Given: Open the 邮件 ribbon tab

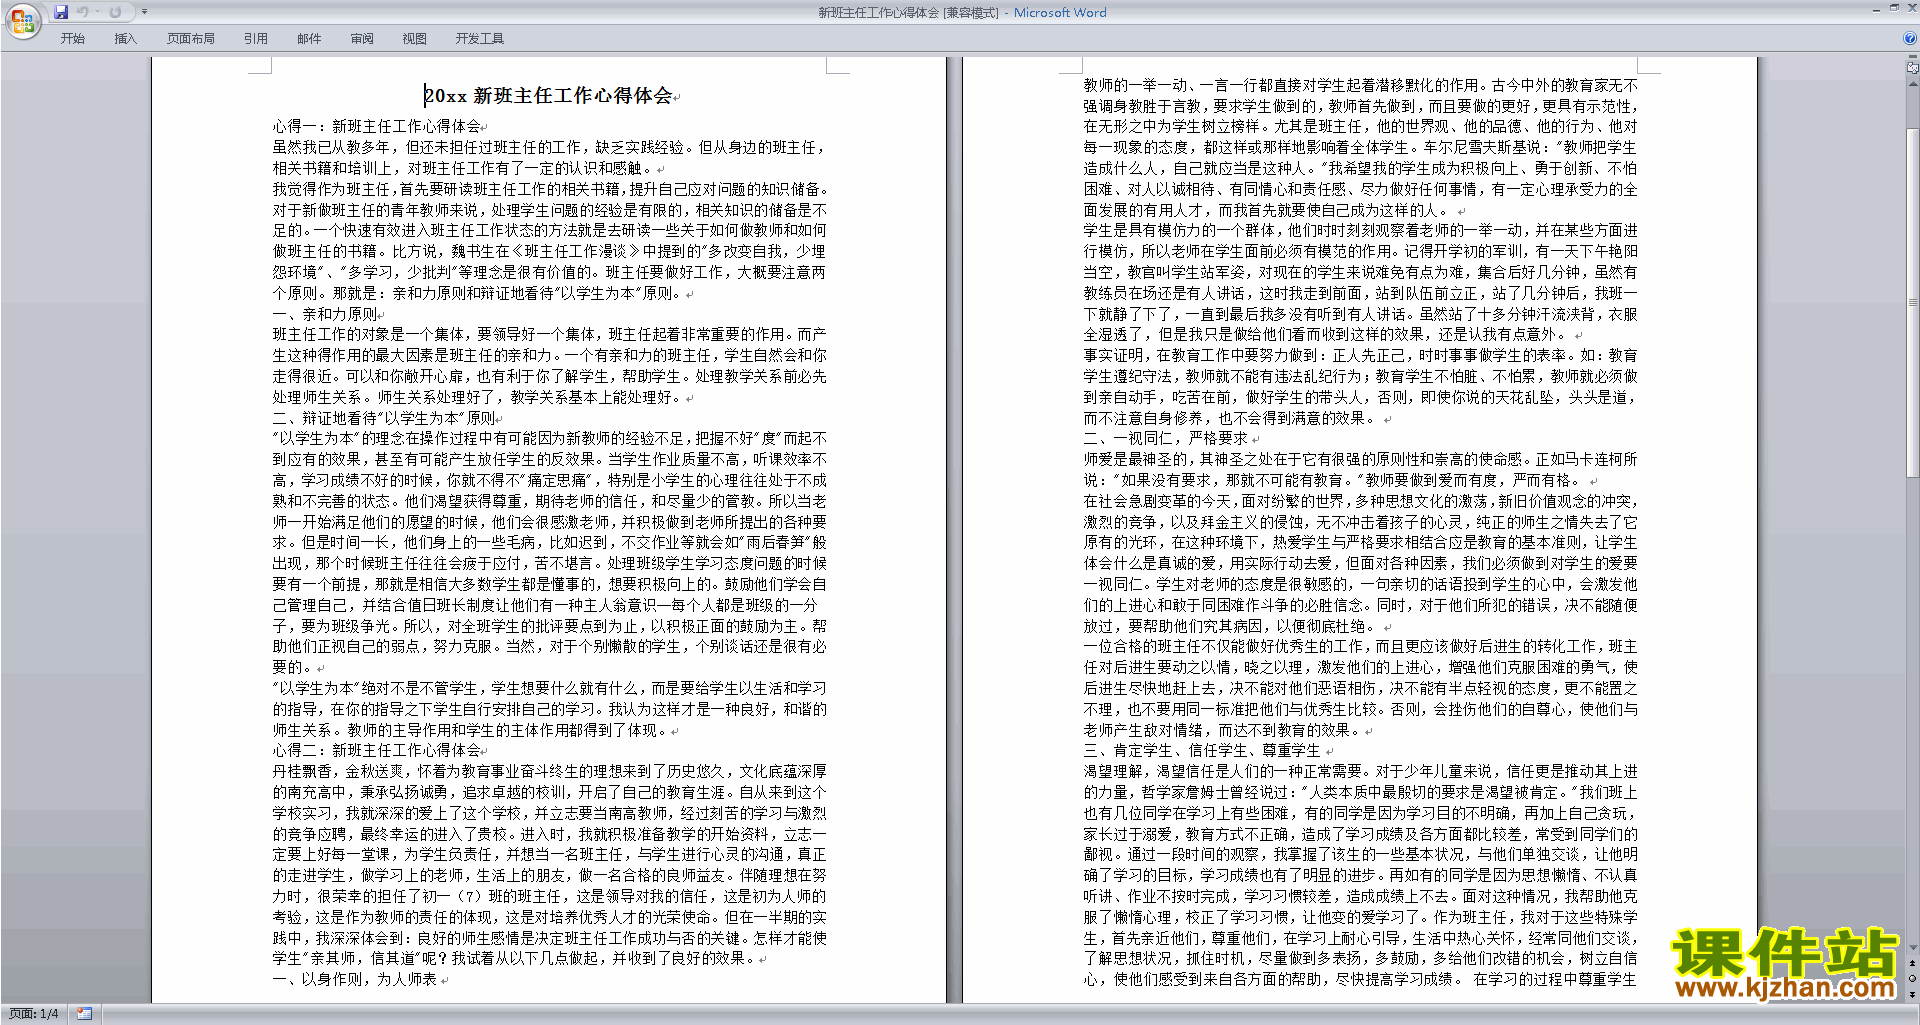Looking at the screenshot, I should click(x=309, y=38).
